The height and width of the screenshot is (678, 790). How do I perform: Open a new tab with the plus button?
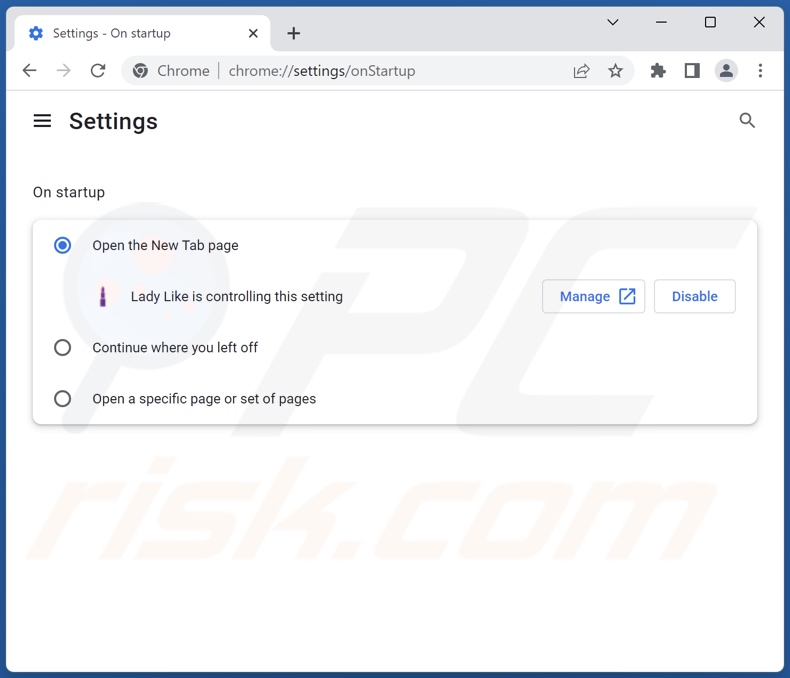(294, 33)
